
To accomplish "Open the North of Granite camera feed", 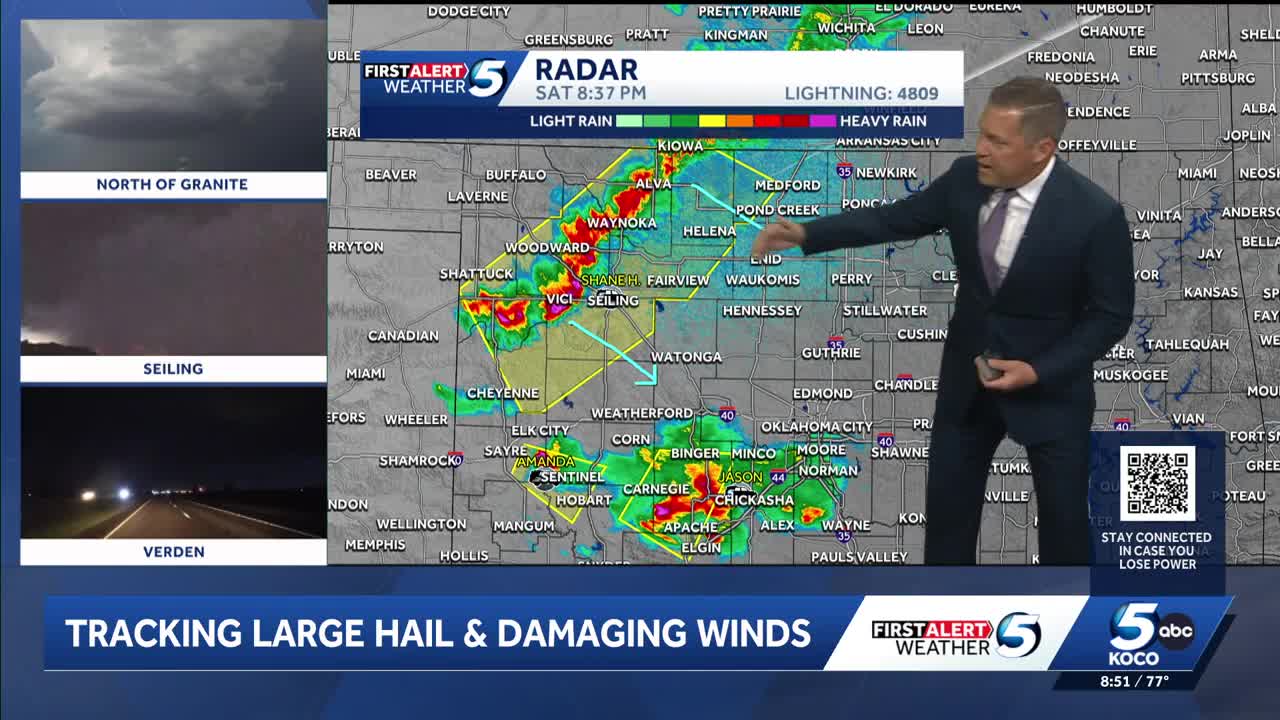I will pyautogui.click(x=173, y=96).
